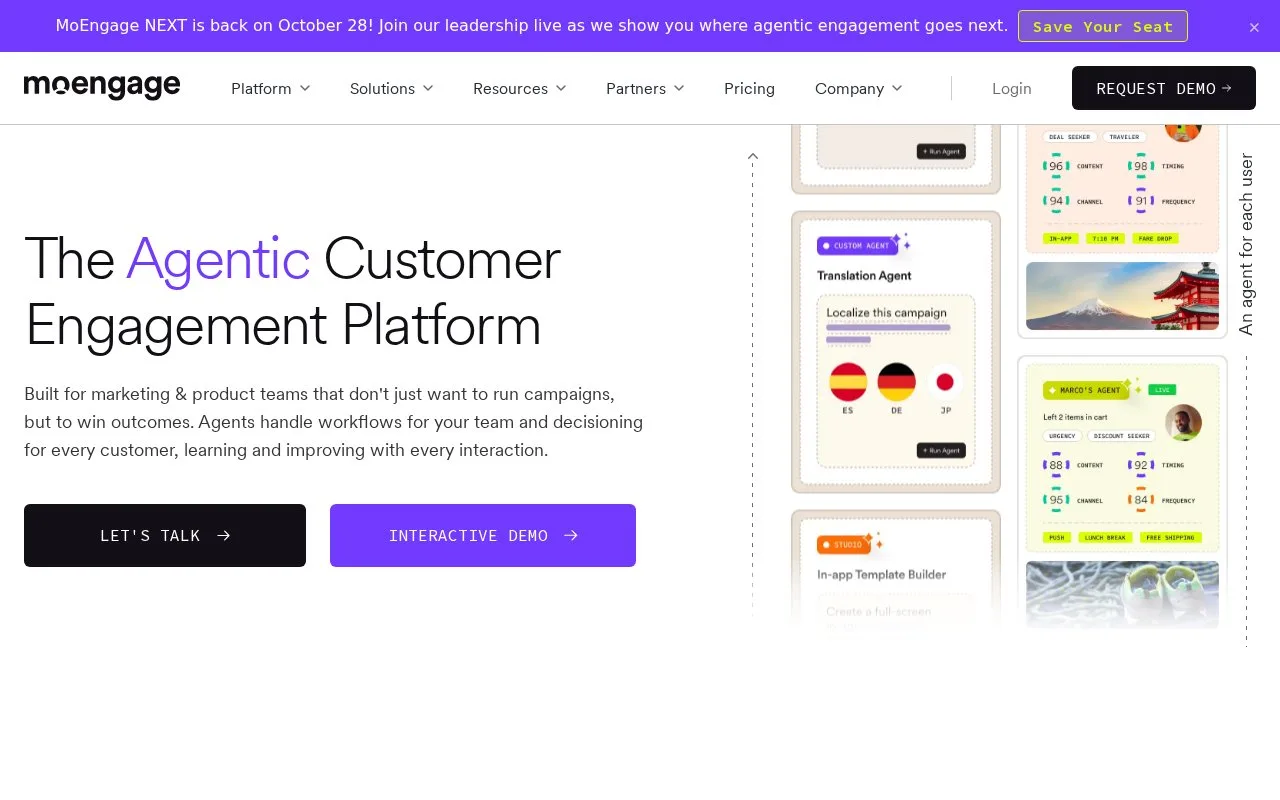Click the Request Demo button

click(1164, 88)
